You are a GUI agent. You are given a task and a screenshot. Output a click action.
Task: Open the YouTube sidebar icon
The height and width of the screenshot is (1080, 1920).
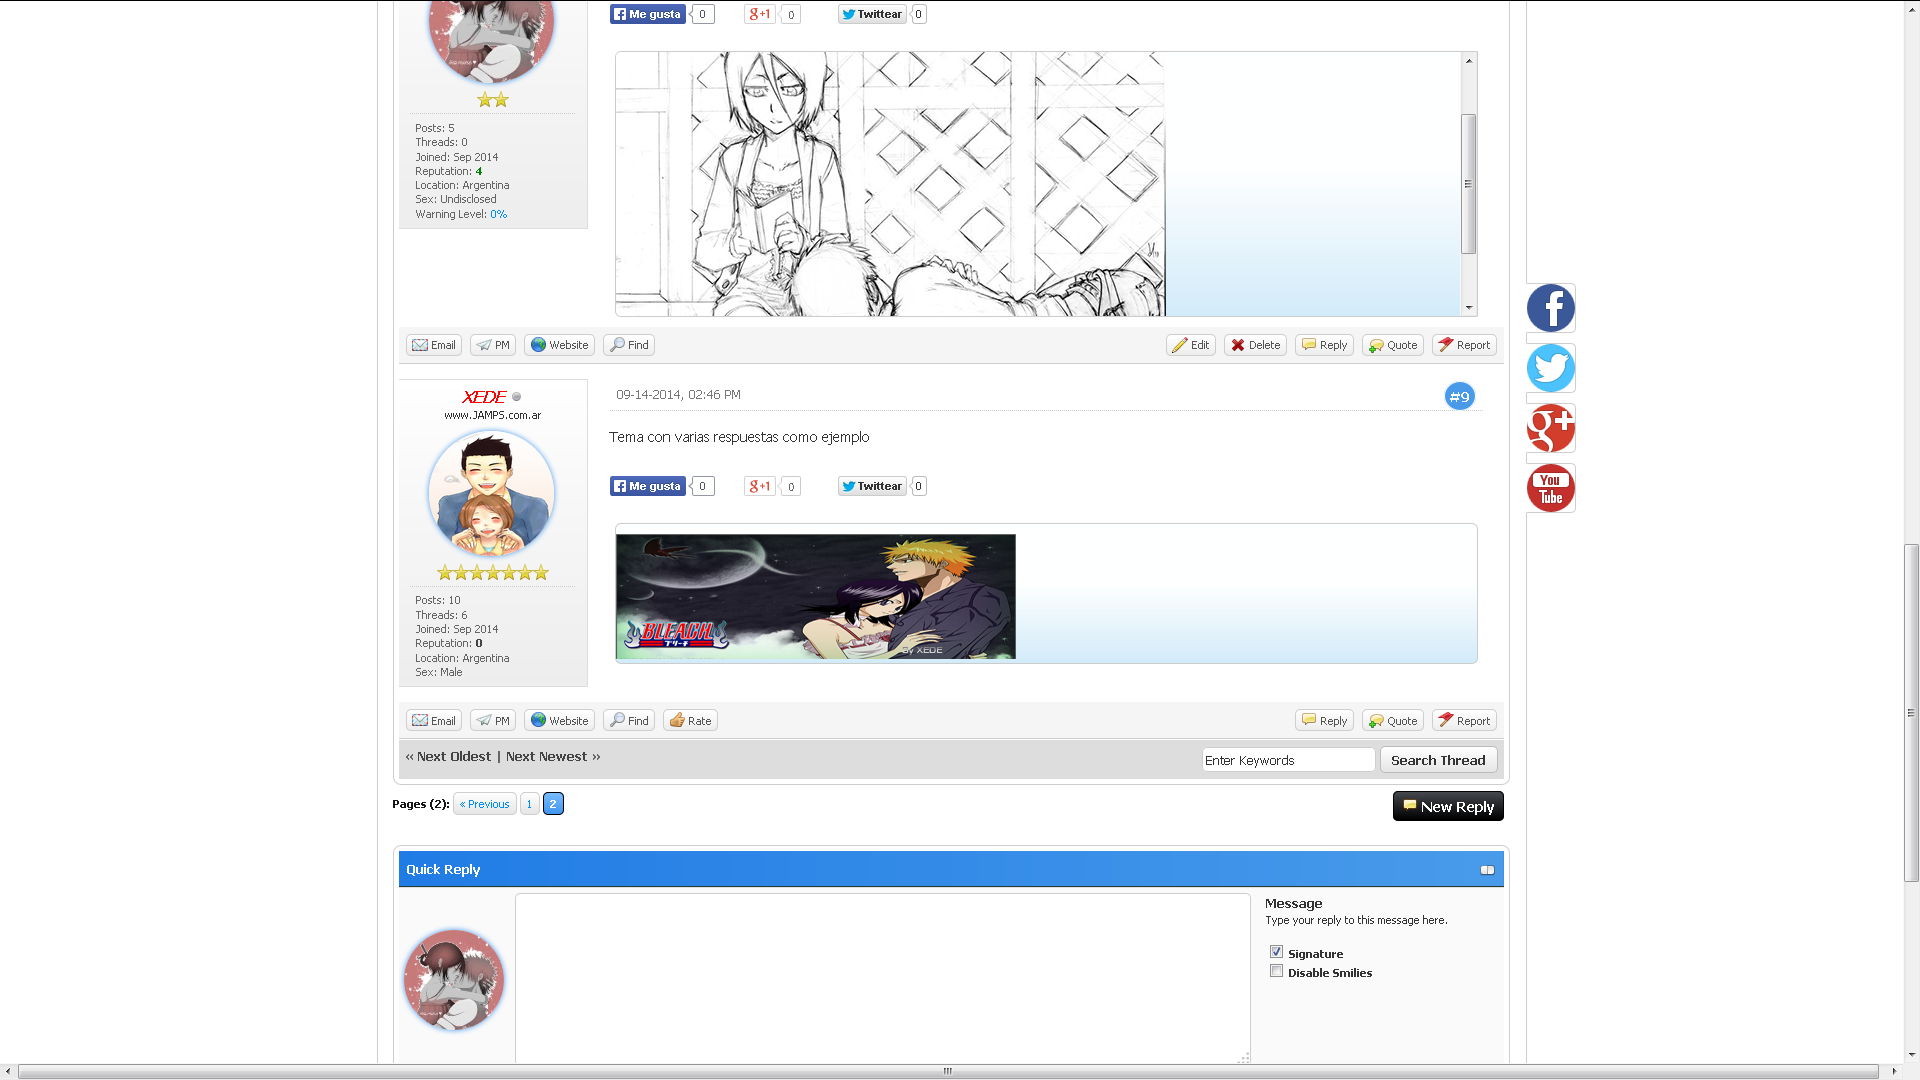pos(1550,488)
